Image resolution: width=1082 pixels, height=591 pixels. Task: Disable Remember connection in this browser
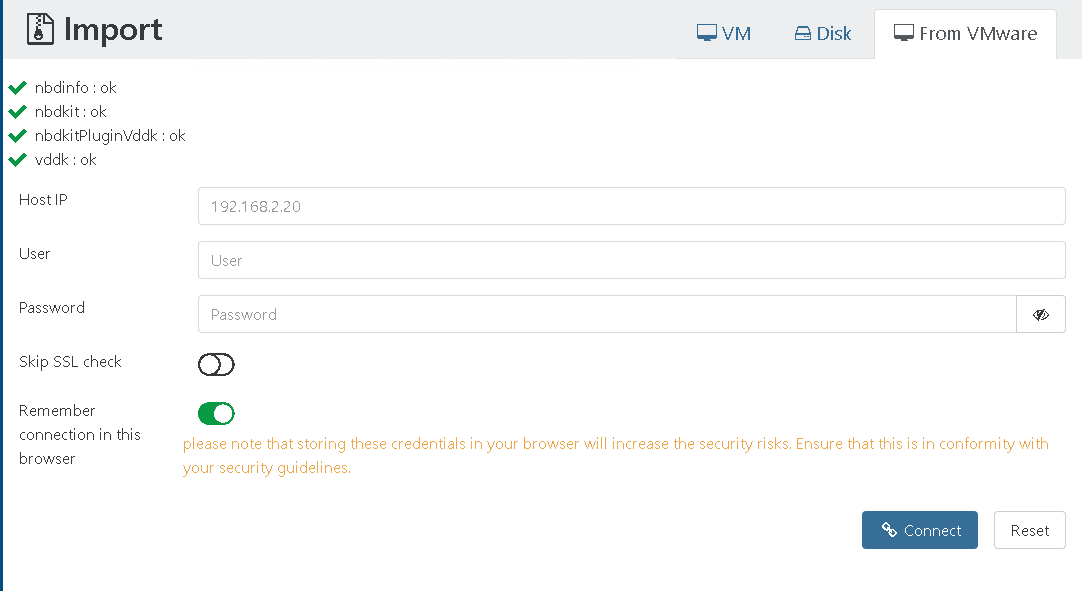[x=216, y=413]
